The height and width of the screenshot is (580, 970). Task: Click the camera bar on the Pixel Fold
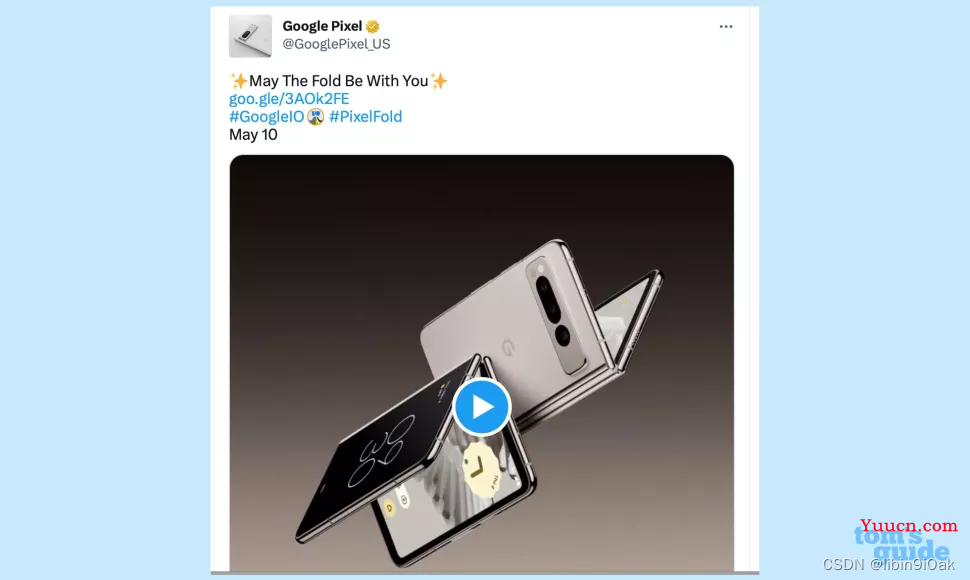(555, 314)
